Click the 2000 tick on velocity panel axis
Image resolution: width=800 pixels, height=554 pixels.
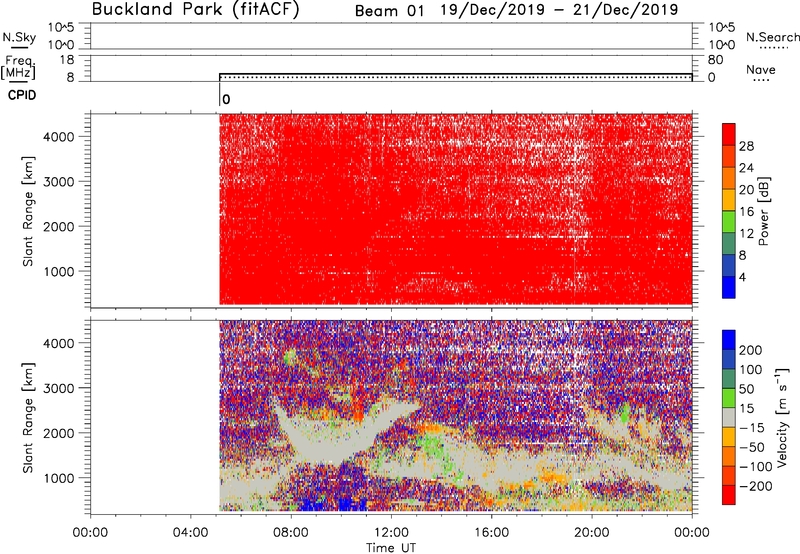coord(58,433)
